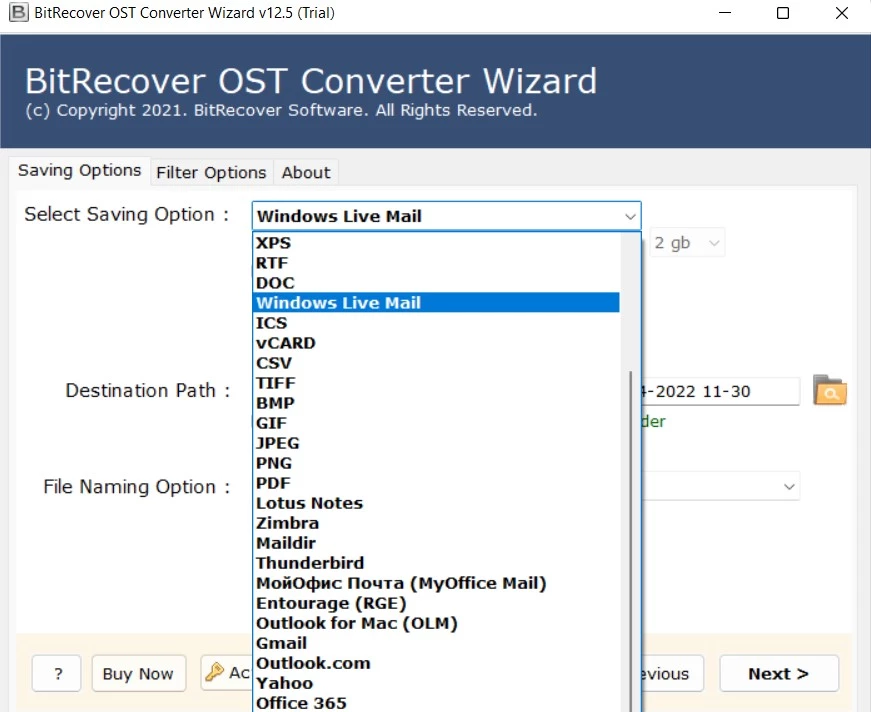This screenshot has width=871, height=712.
Task: Open the 2 gb split size dropdown
Action: pos(688,243)
